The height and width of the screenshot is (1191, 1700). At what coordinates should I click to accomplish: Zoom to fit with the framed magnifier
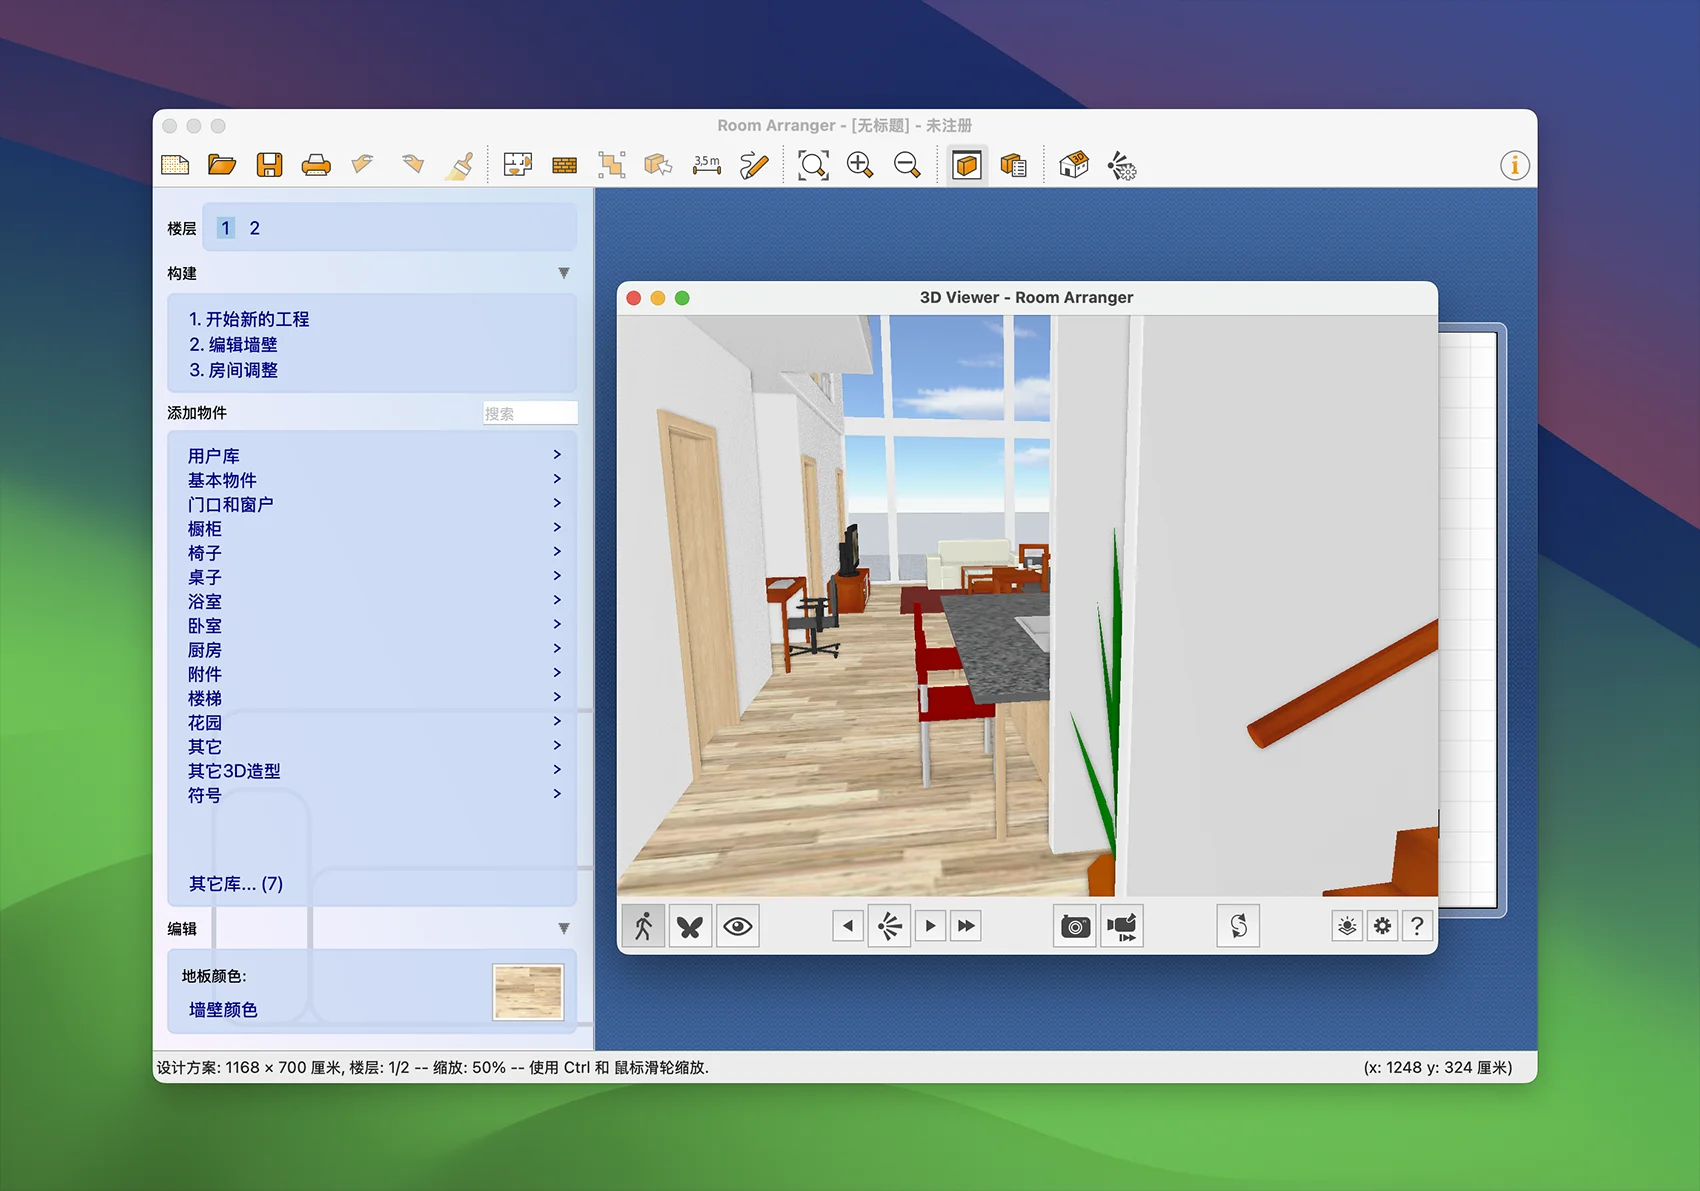[813, 165]
